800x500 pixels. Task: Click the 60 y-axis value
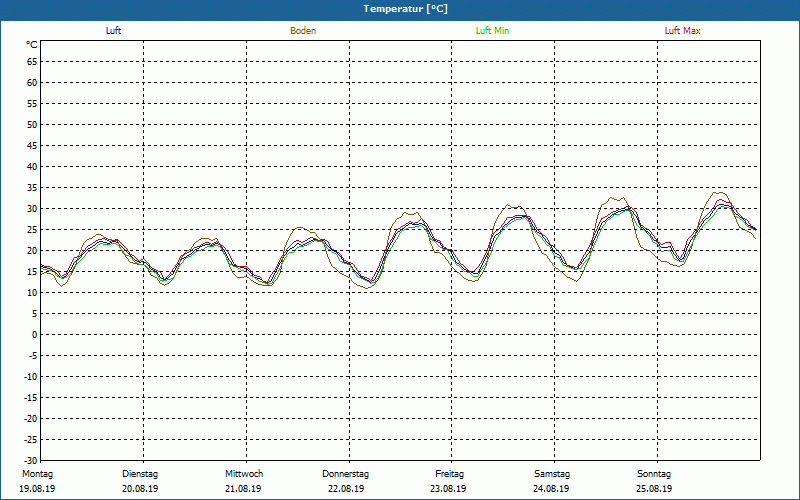coord(32,83)
